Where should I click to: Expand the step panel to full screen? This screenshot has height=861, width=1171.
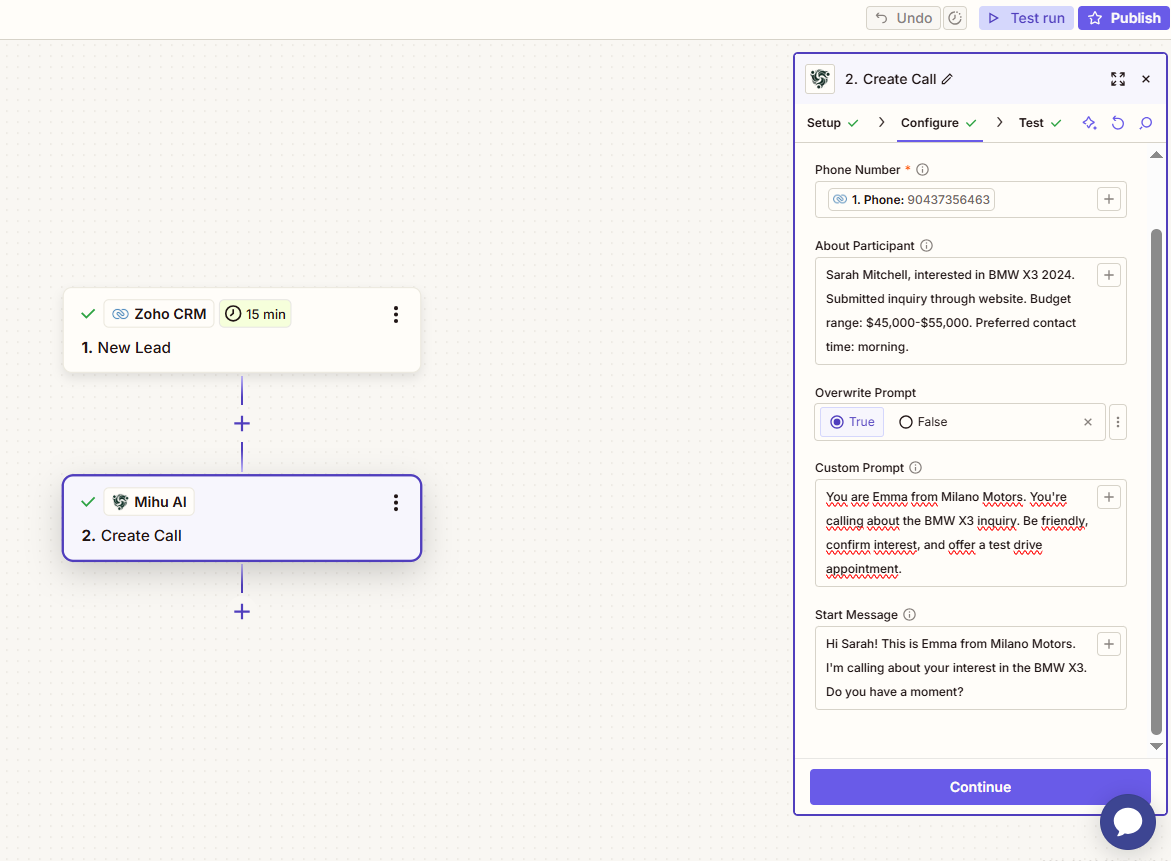pyautogui.click(x=1118, y=79)
